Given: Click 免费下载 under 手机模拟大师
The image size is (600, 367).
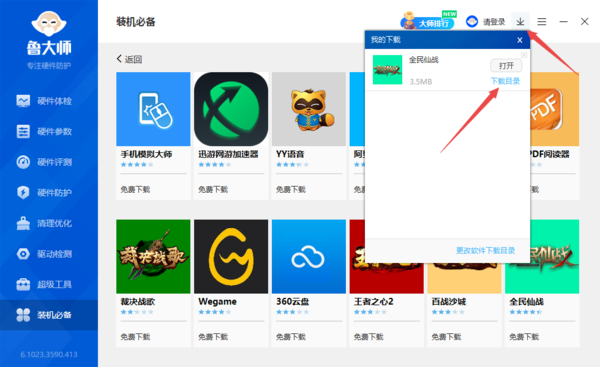Looking at the screenshot, I should [x=135, y=189].
